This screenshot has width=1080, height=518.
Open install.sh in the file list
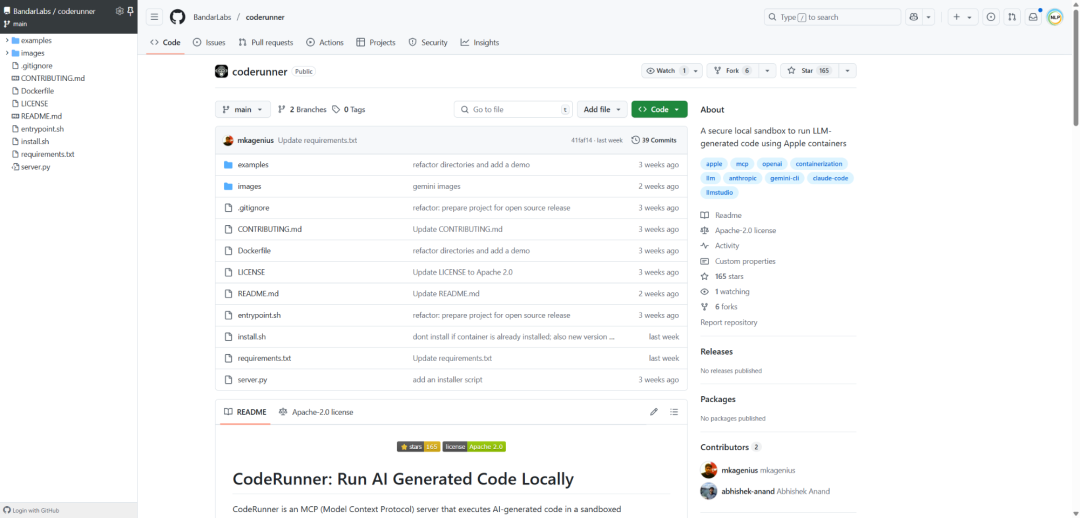(251, 337)
